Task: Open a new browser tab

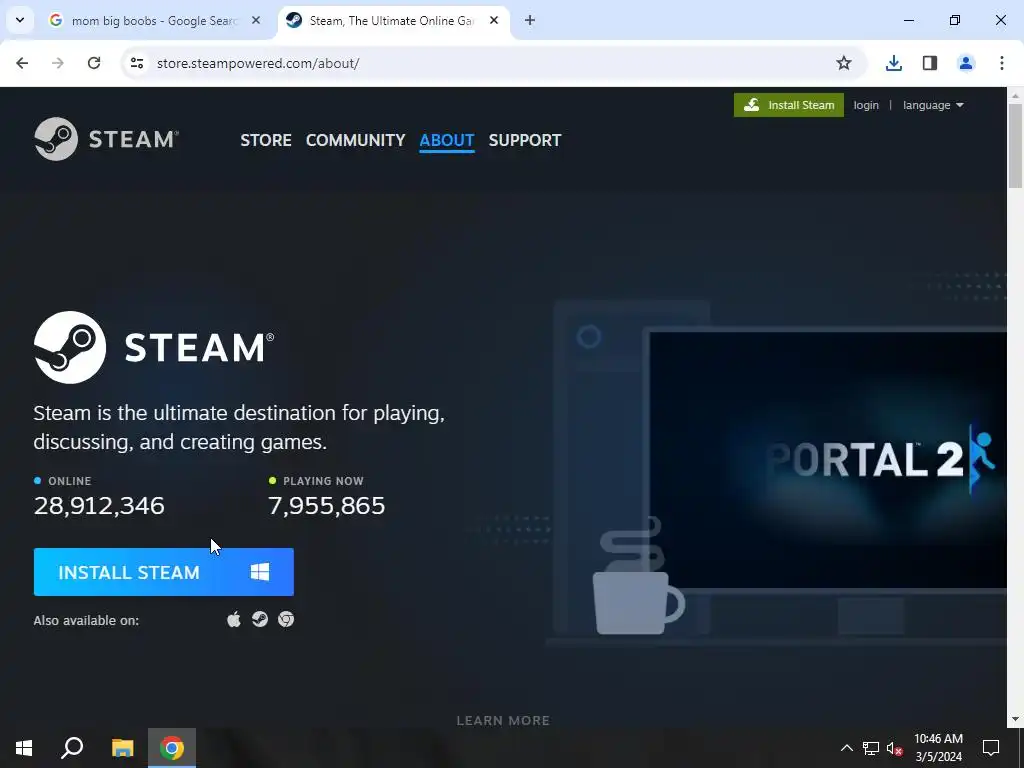Action: [530, 20]
